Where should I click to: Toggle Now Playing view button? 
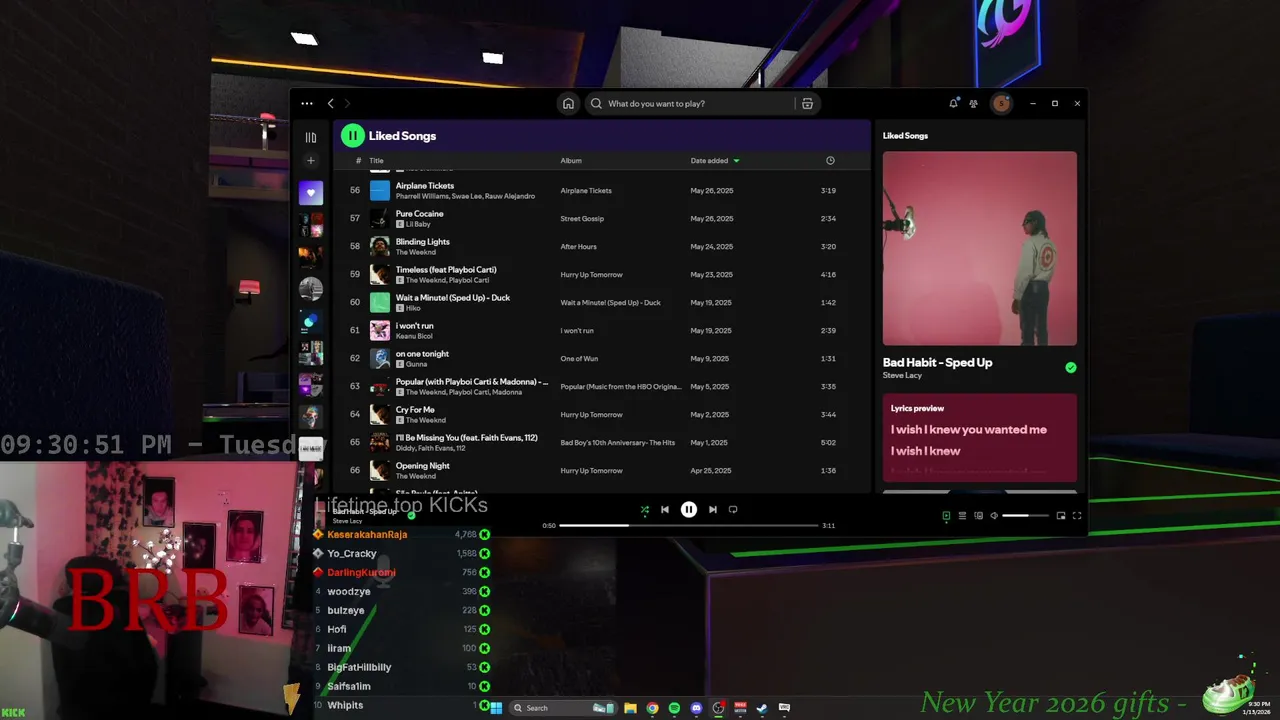point(946,516)
